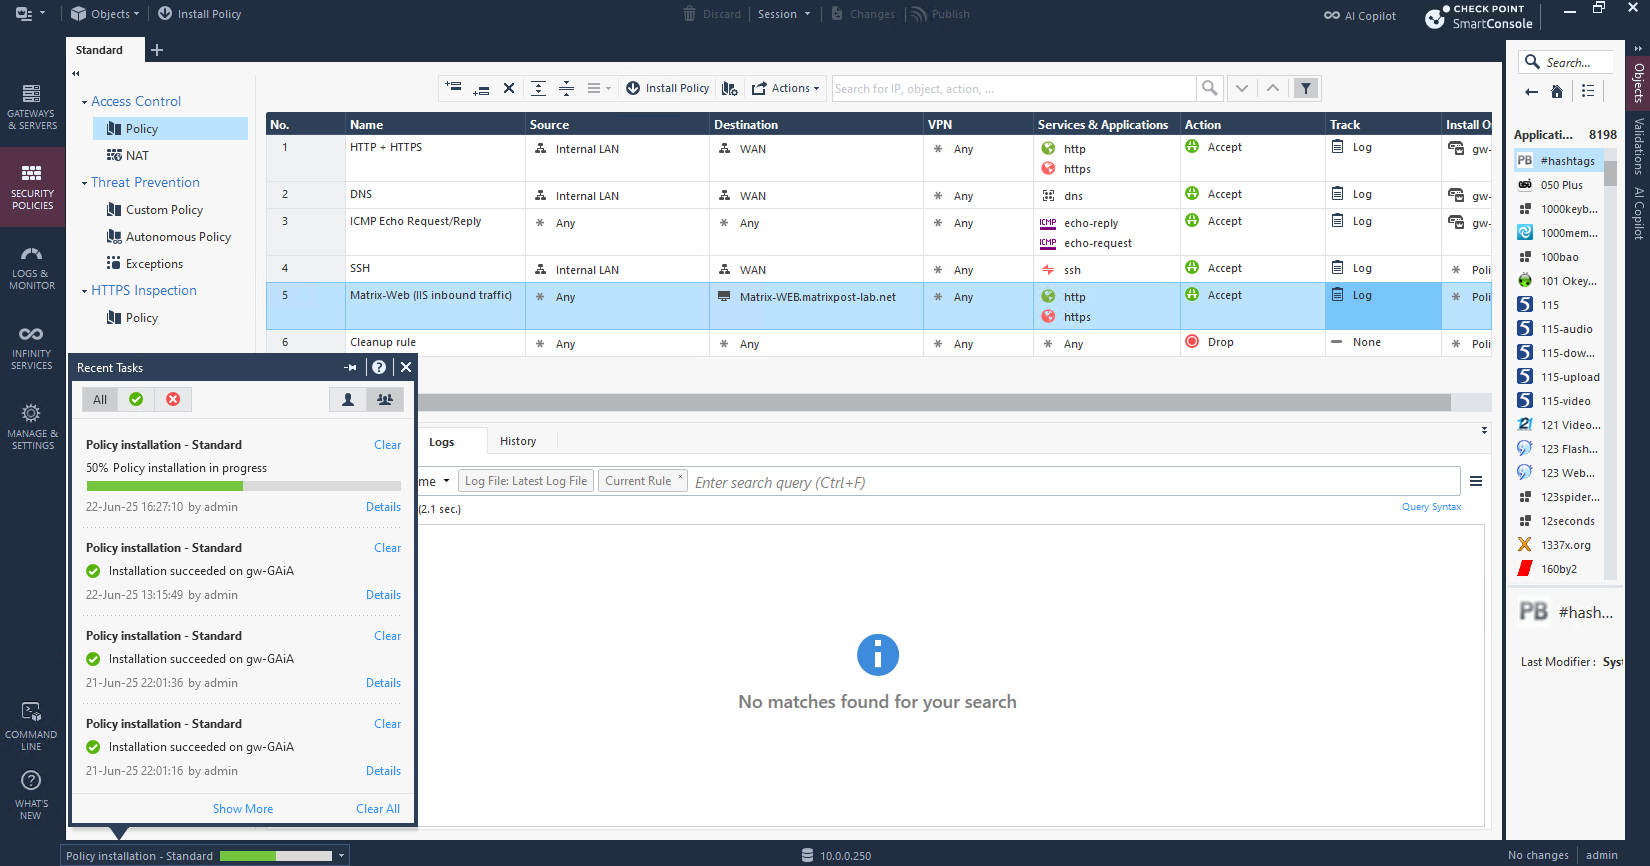
Task: Open the Objects dropdown menu
Action: point(105,14)
